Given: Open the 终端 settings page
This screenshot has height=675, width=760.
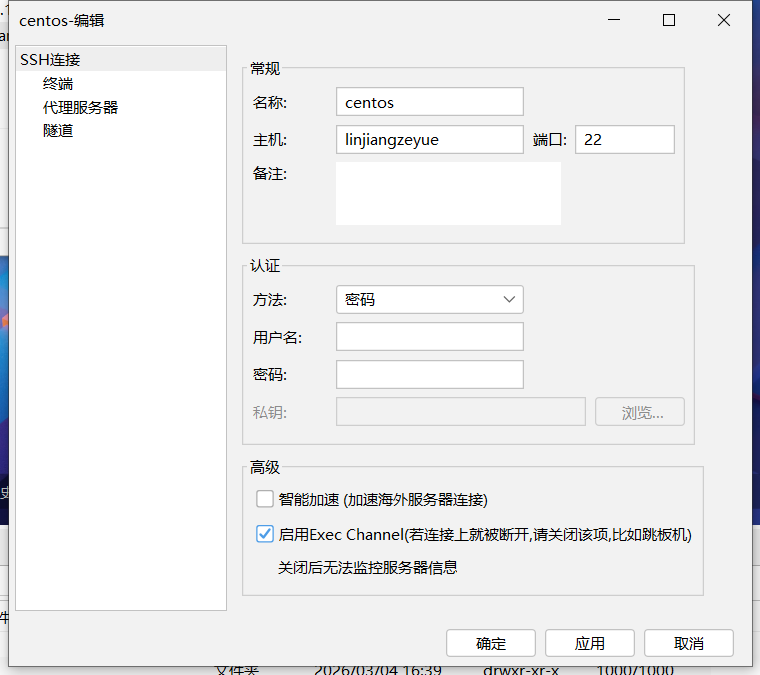Looking at the screenshot, I should (x=58, y=83).
